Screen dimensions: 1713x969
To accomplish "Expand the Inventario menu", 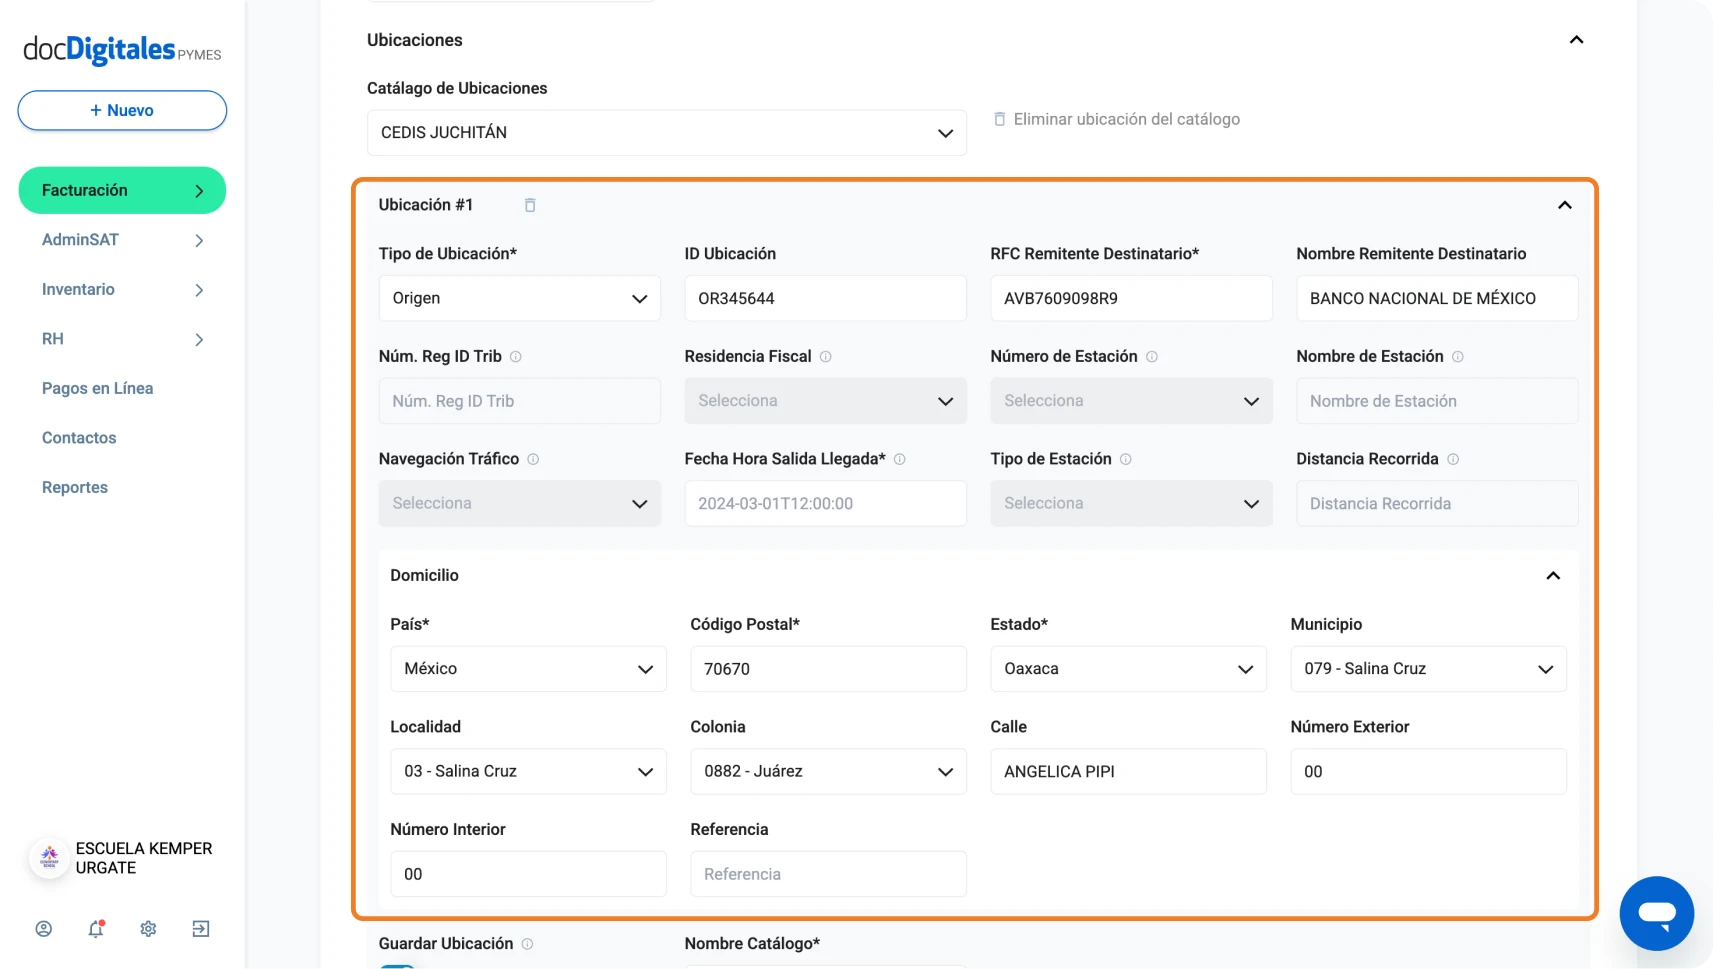I will click(x=122, y=290).
